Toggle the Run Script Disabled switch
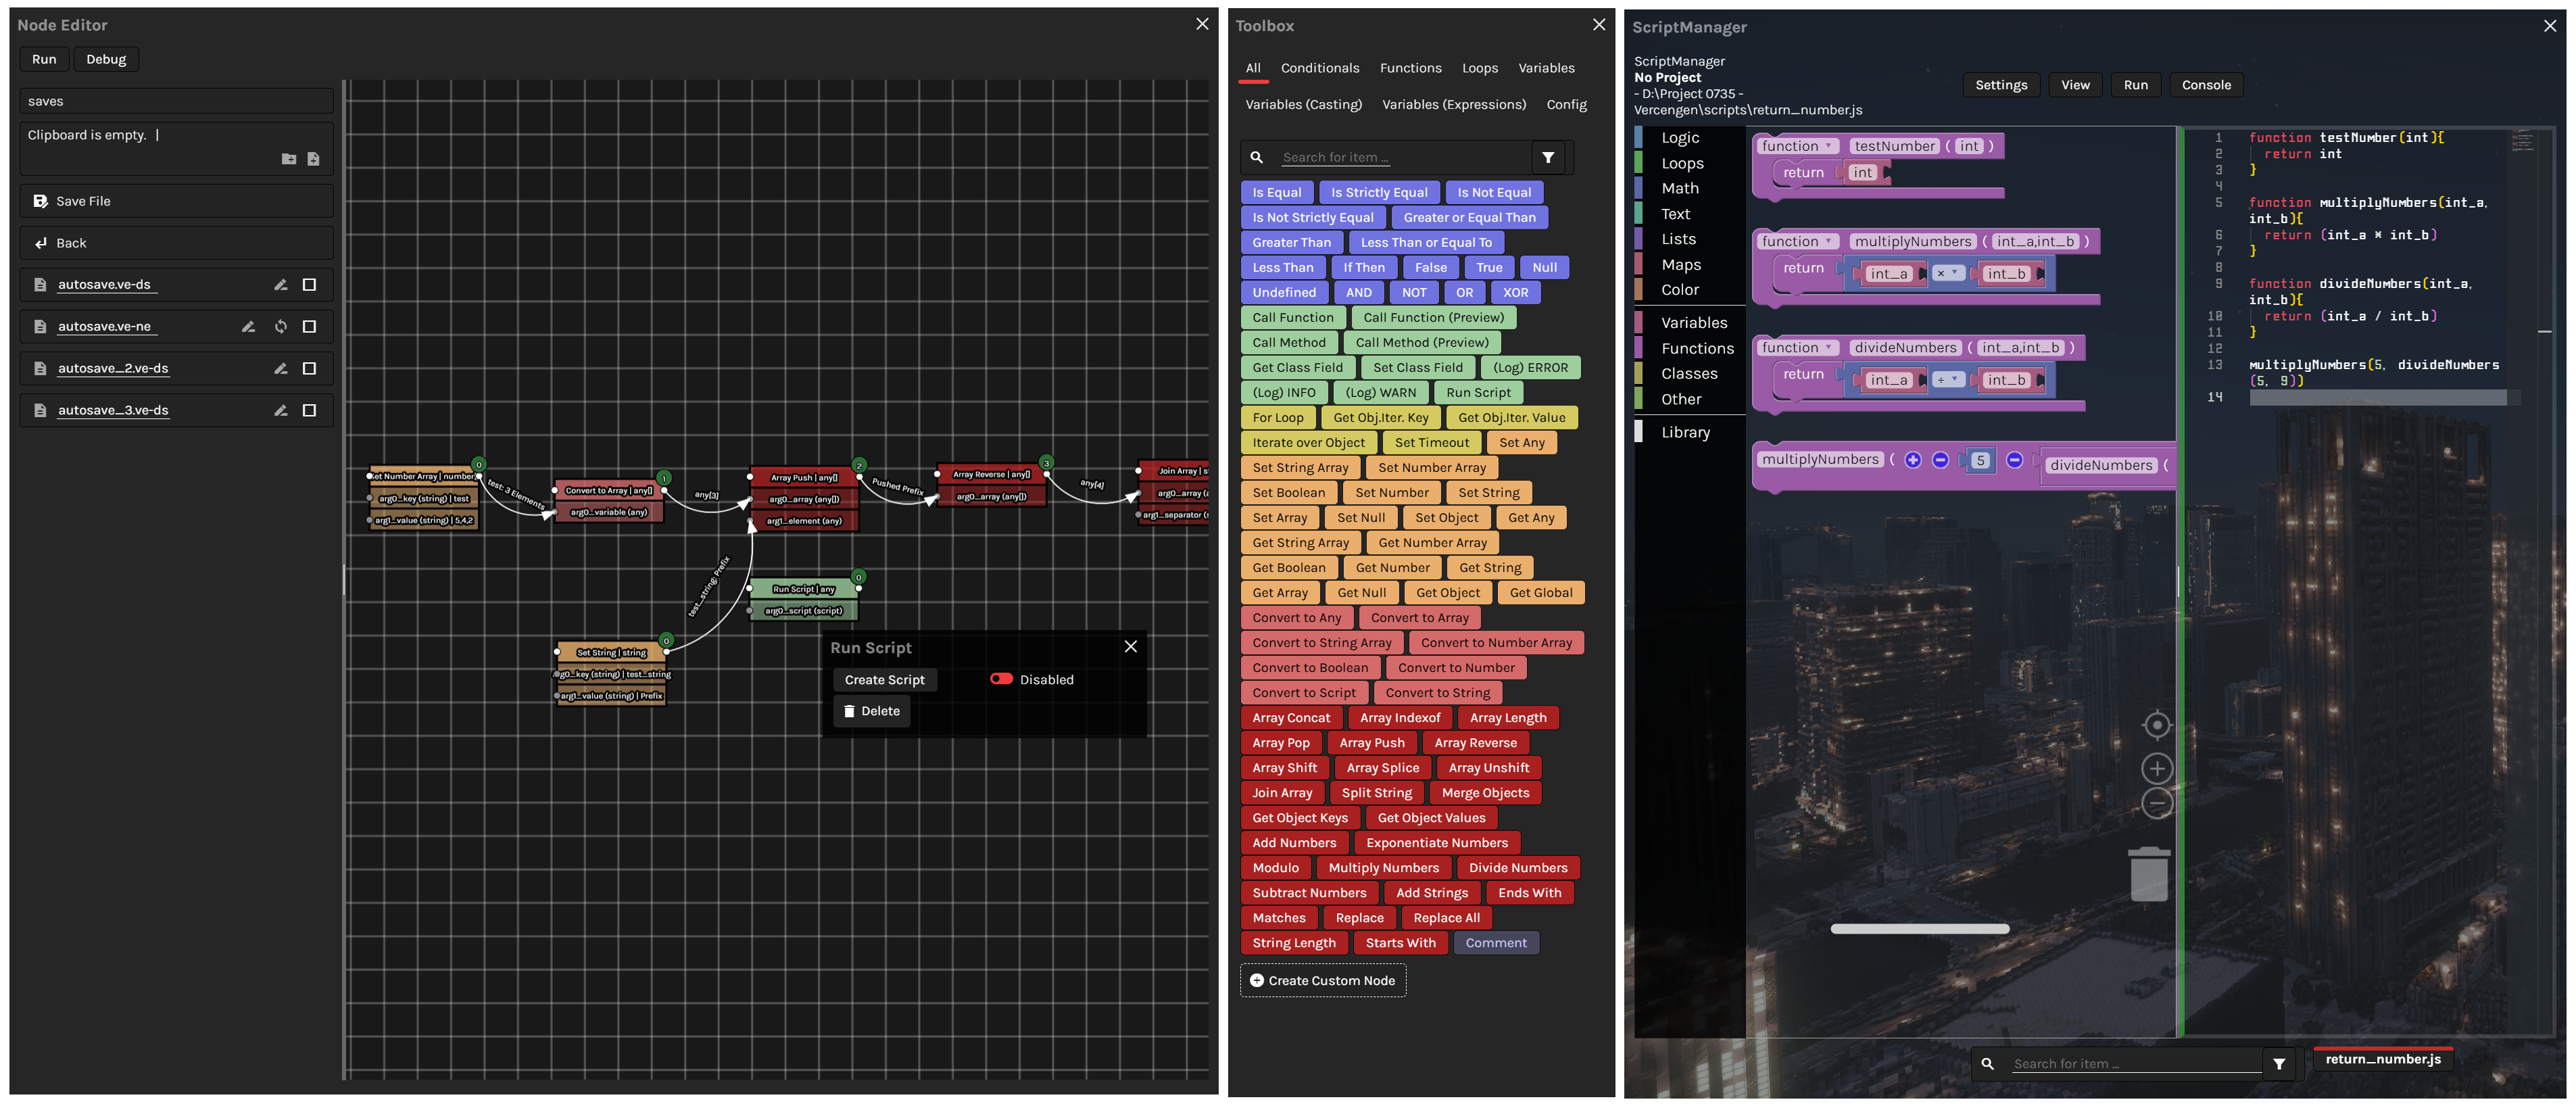The height and width of the screenshot is (1106, 2576). coord(1001,679)
